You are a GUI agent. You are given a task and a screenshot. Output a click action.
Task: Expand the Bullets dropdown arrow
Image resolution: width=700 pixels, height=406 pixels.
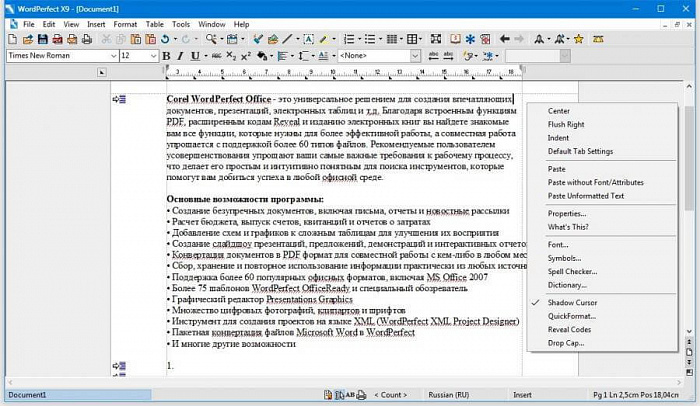click(x=380, y=39)
